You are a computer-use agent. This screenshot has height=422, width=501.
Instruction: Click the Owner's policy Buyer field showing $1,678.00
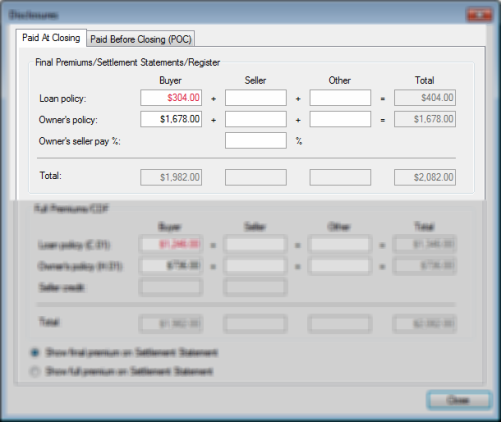point(171,119)
